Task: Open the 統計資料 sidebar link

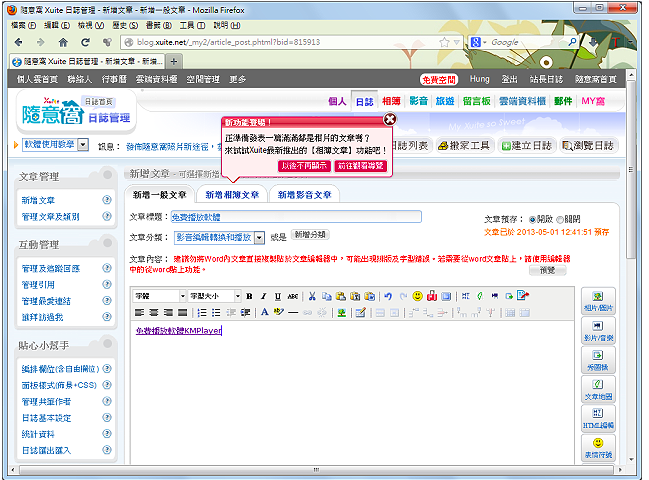Action: coord(38,434)
